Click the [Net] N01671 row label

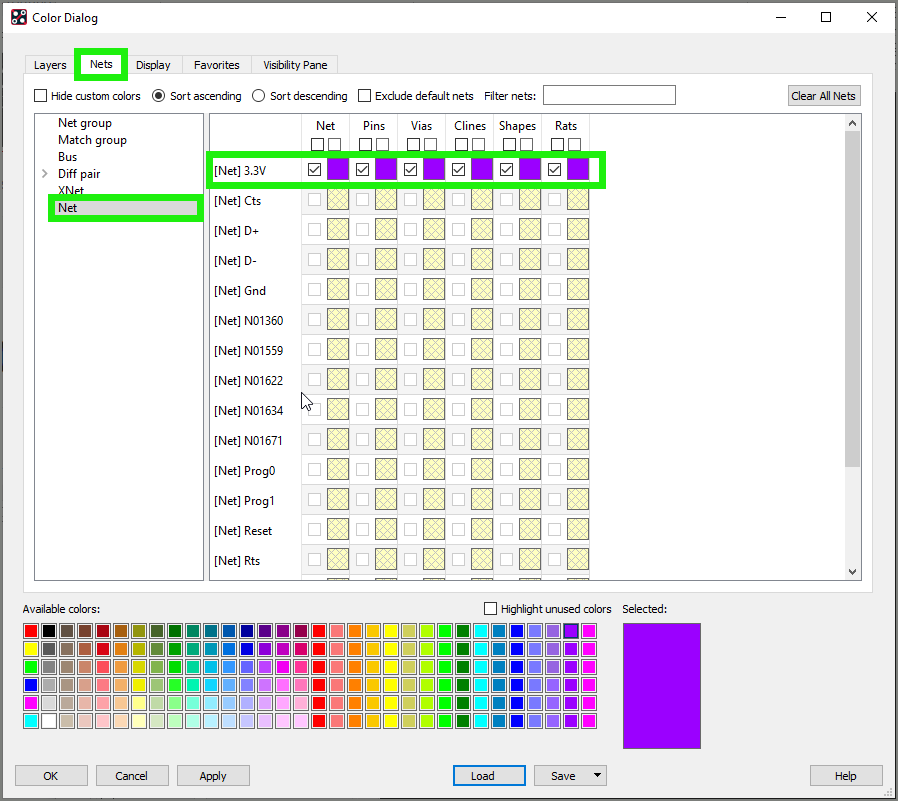[249, 441]
